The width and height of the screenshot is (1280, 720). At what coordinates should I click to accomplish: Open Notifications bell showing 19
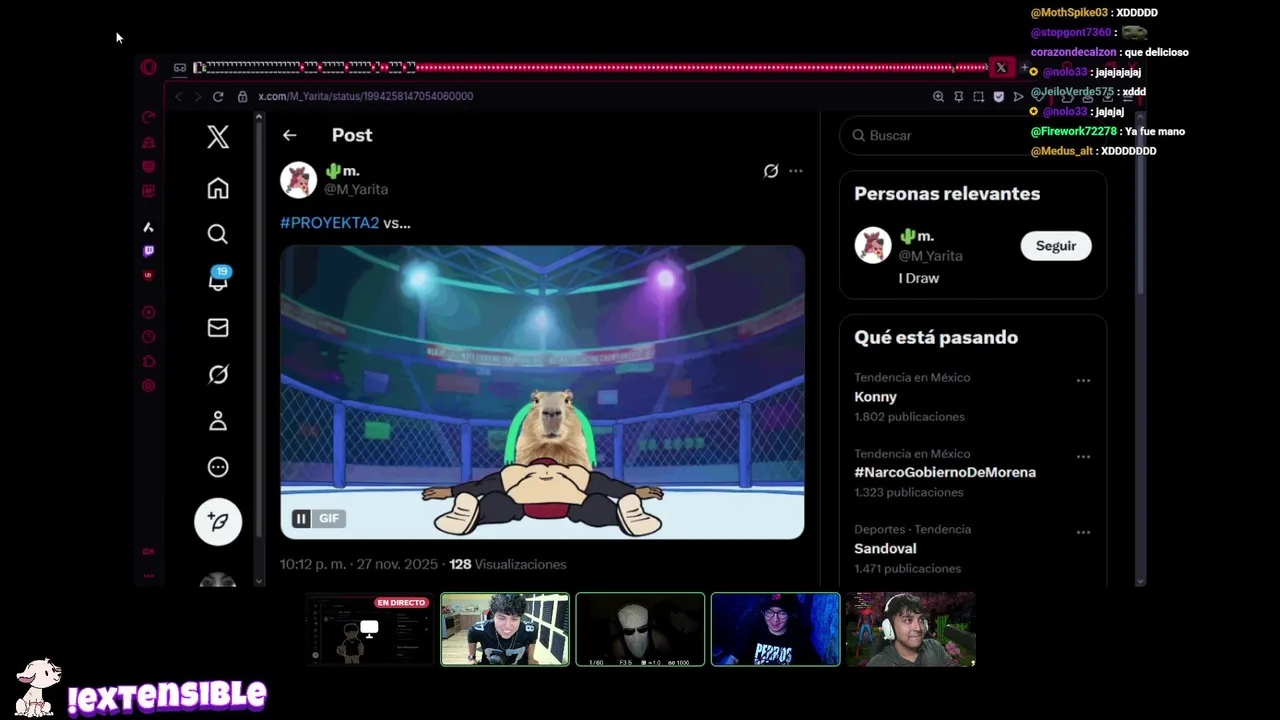coord(218,279)
